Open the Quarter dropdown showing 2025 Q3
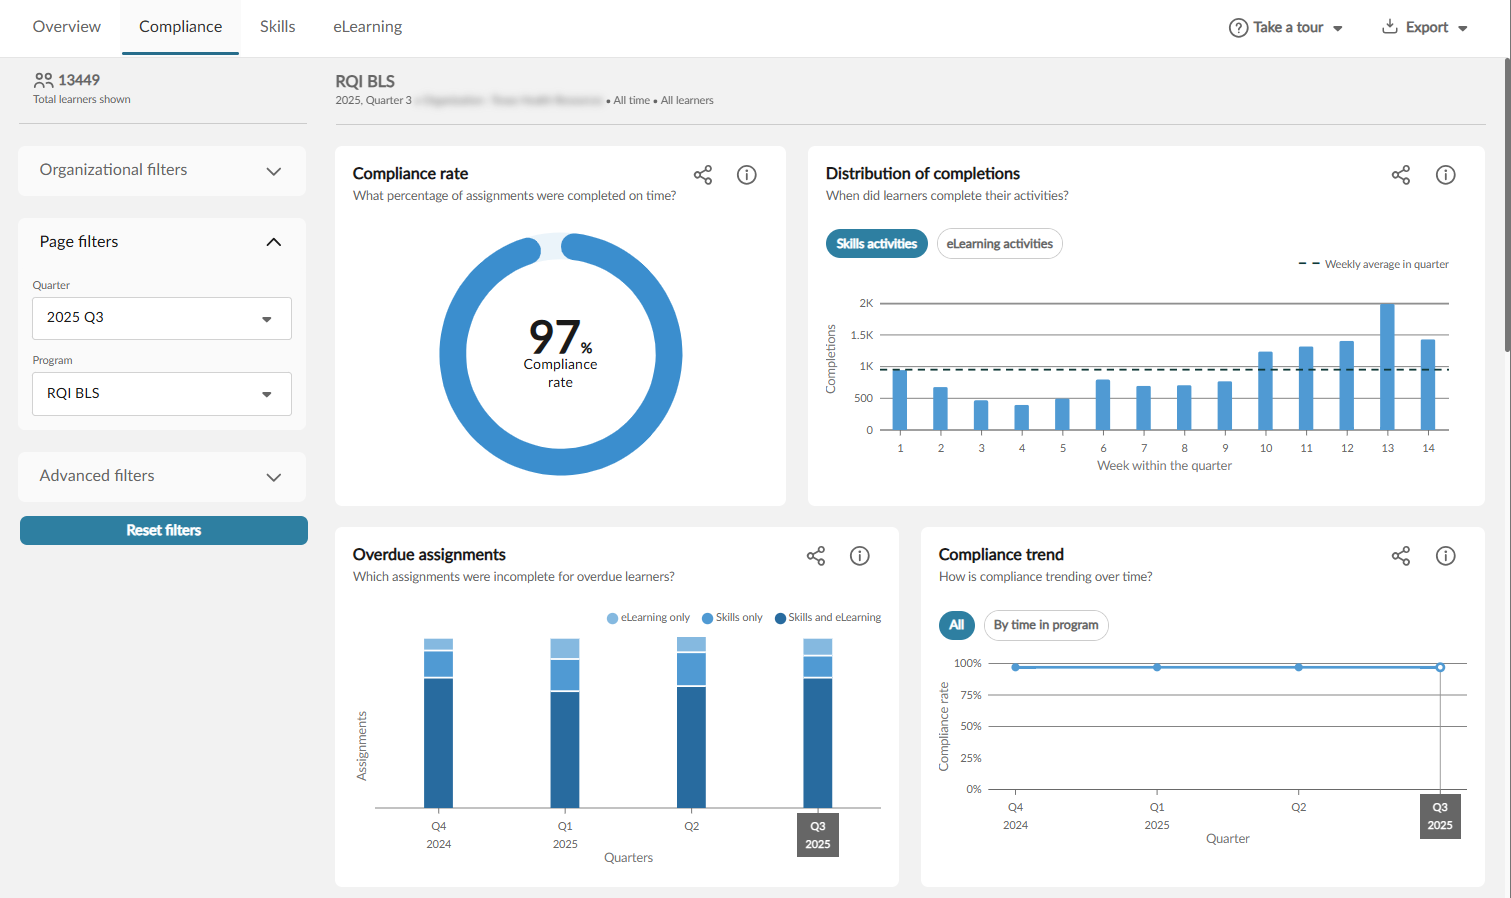Image resolution: width=1511 pixels, height=898 pixels. [161, 318]
